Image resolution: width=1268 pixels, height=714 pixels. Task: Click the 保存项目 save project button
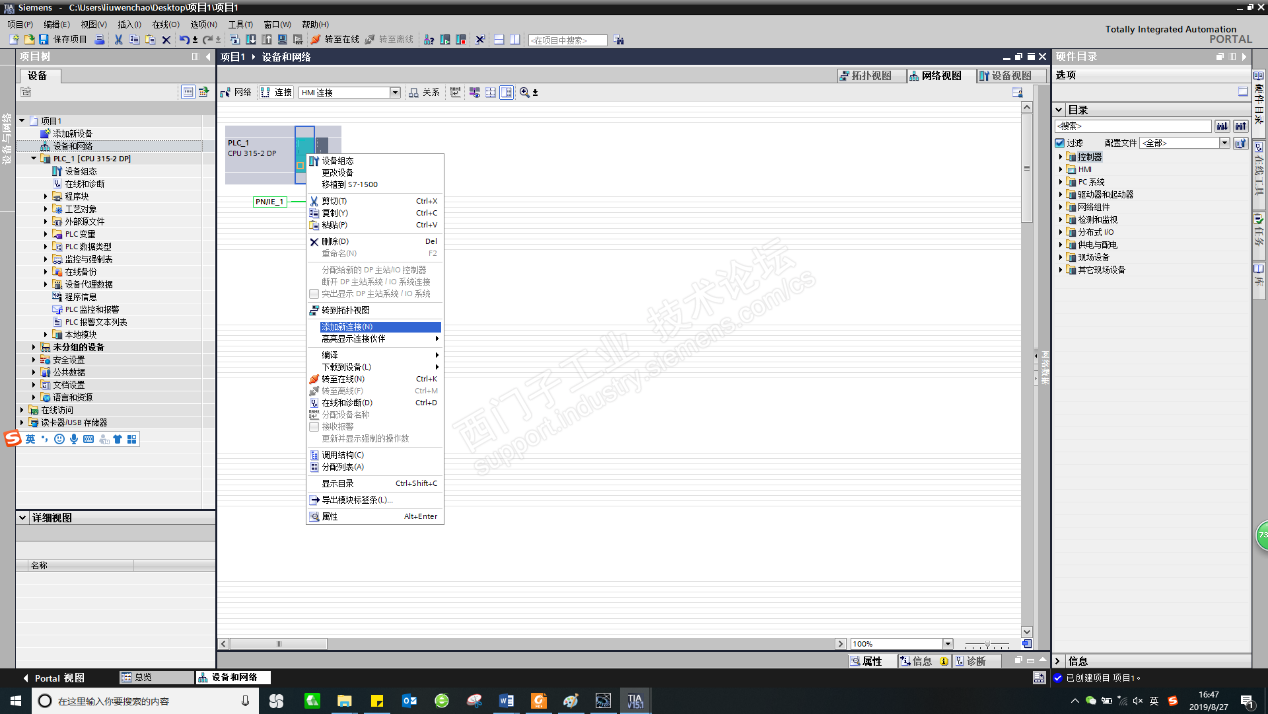63,40
